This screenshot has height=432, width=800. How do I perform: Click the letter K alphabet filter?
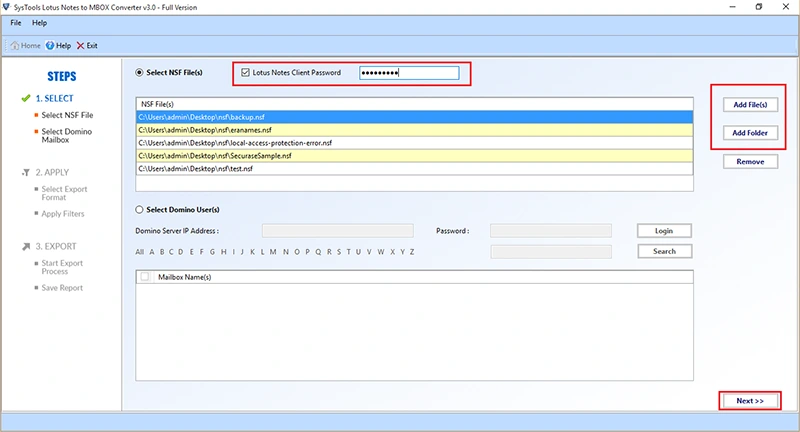(x=252, y=252)
